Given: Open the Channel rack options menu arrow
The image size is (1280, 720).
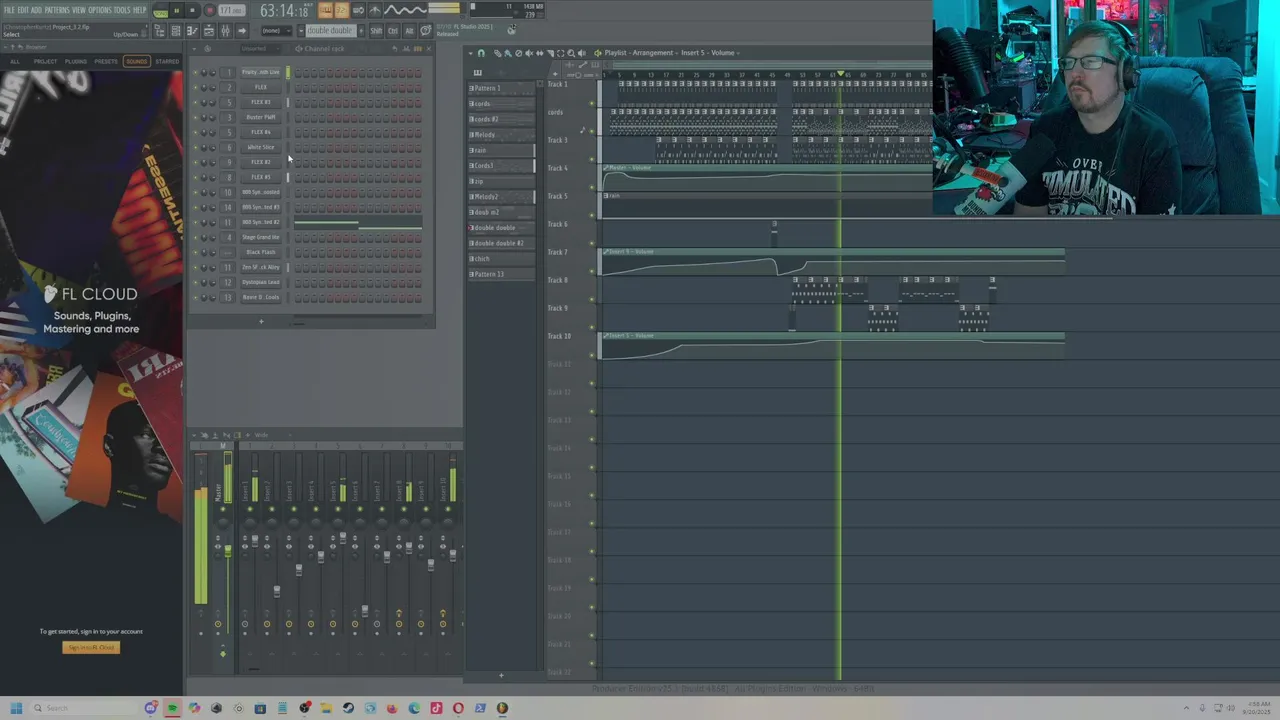Looking at the screenshot, I should coord(196,48).
